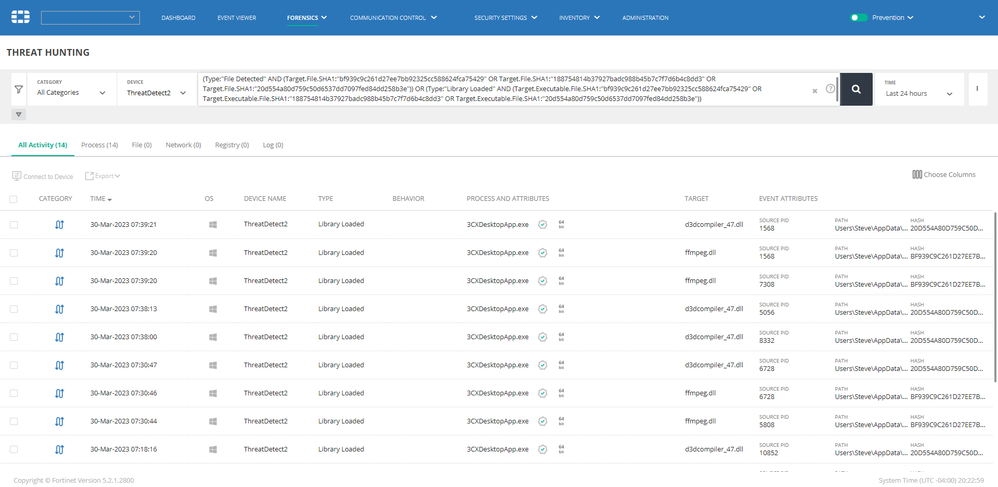Toggle the Prevention mode switch
Viewport: 998px width, 487px height.
857,17
